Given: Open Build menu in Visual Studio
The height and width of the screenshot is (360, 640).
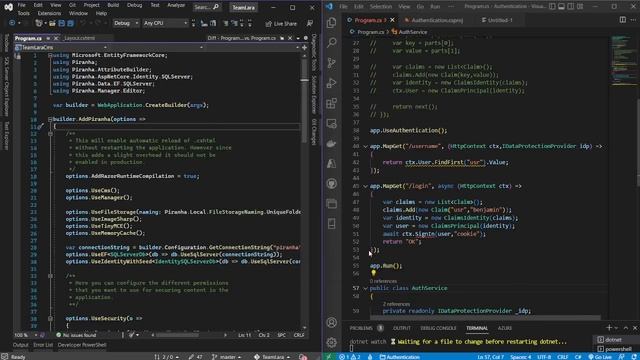Looking at the screenshot, I should click(x=113, y=5).
